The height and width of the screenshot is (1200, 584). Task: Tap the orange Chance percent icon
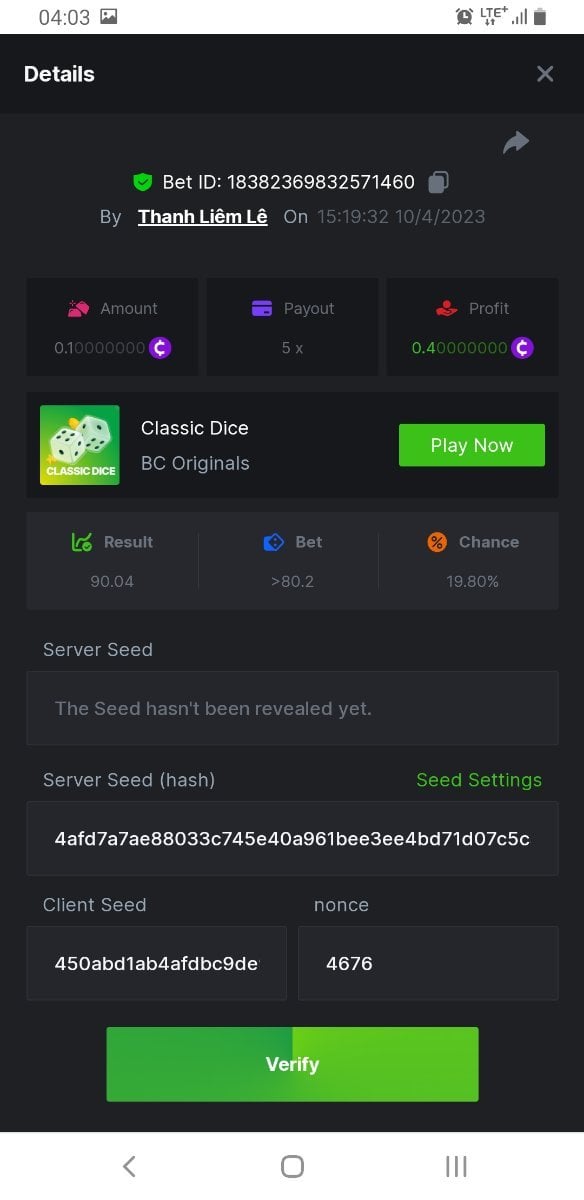coord(437,542)
